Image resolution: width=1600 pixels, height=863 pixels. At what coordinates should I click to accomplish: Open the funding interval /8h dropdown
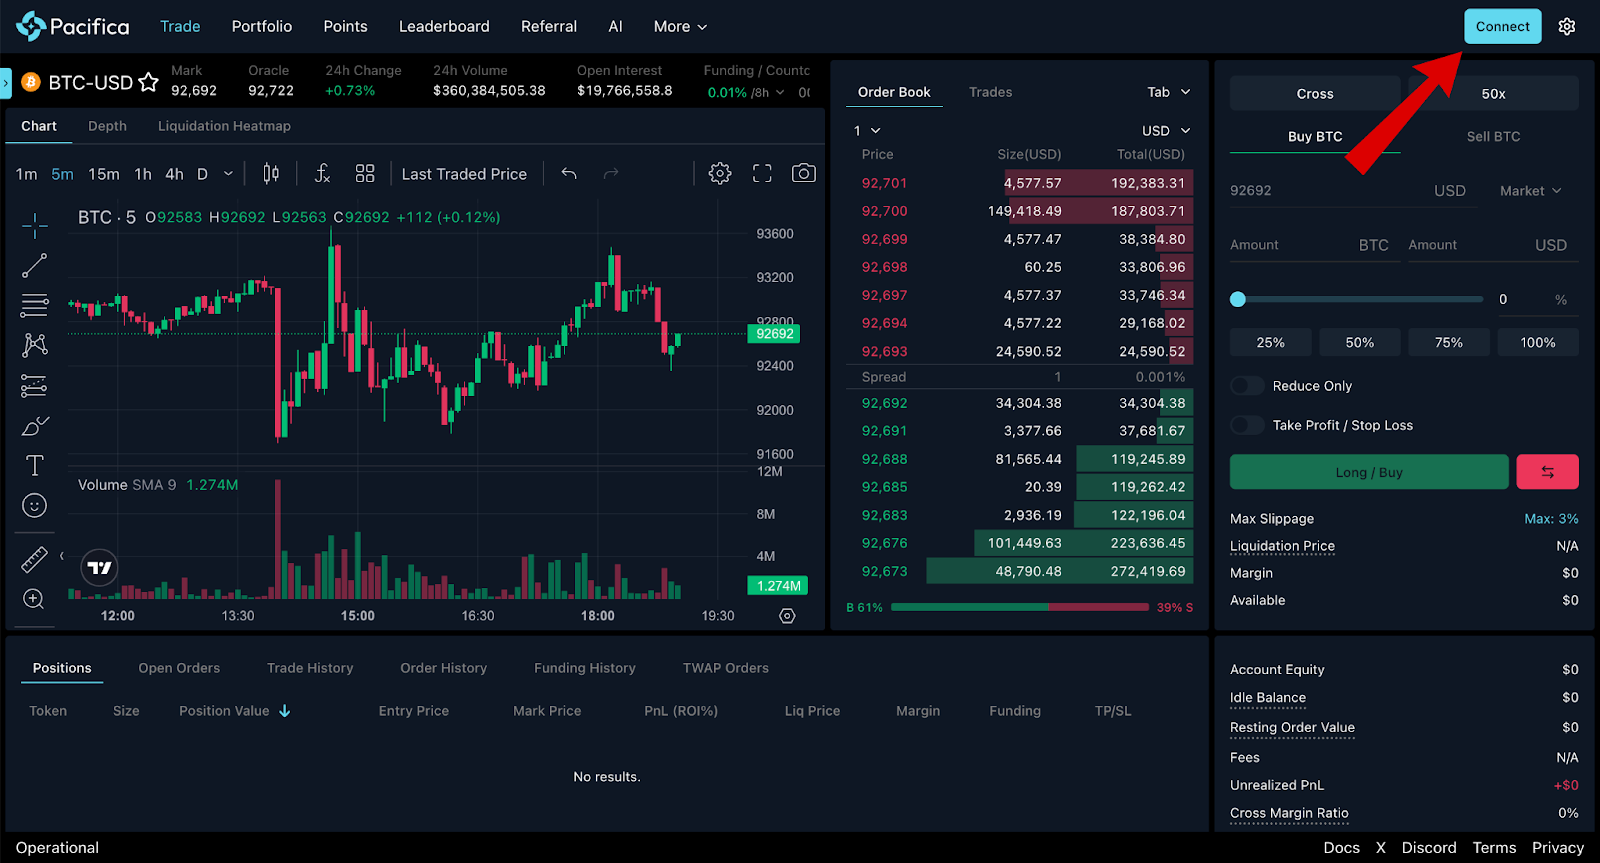(769, 93)
